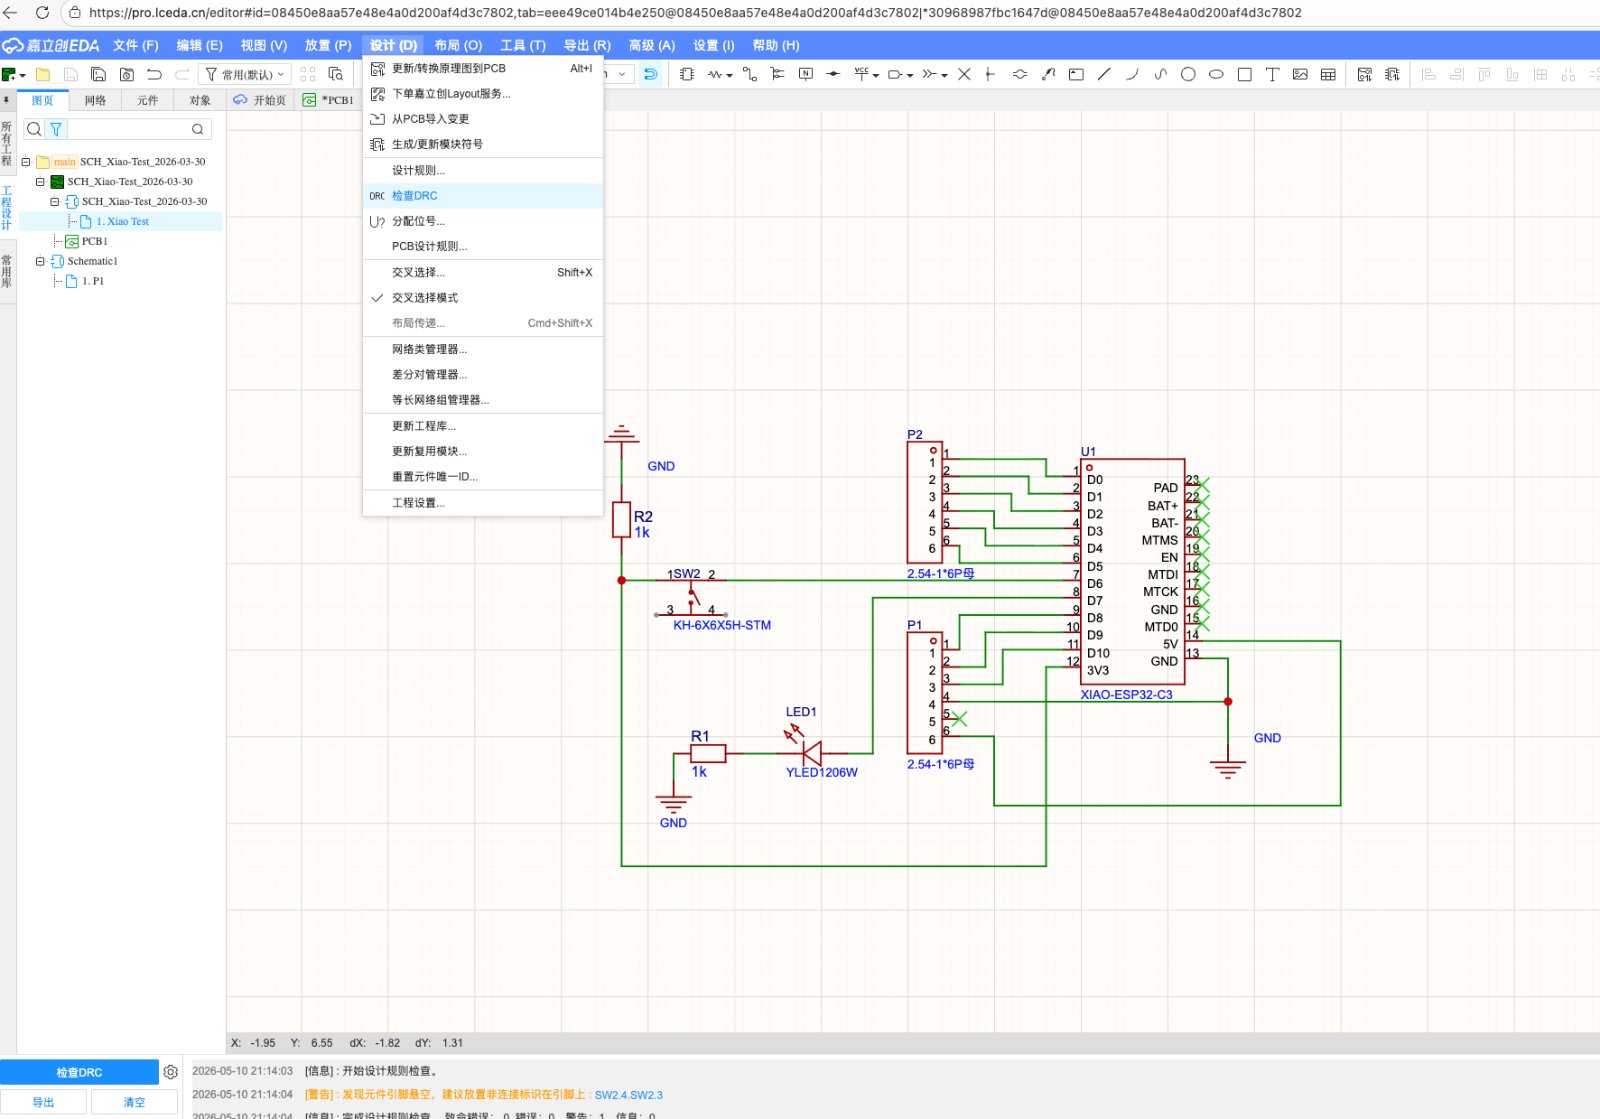
Task: Open the 所有工程 side panel tab
Action: [x=7, y=143]
